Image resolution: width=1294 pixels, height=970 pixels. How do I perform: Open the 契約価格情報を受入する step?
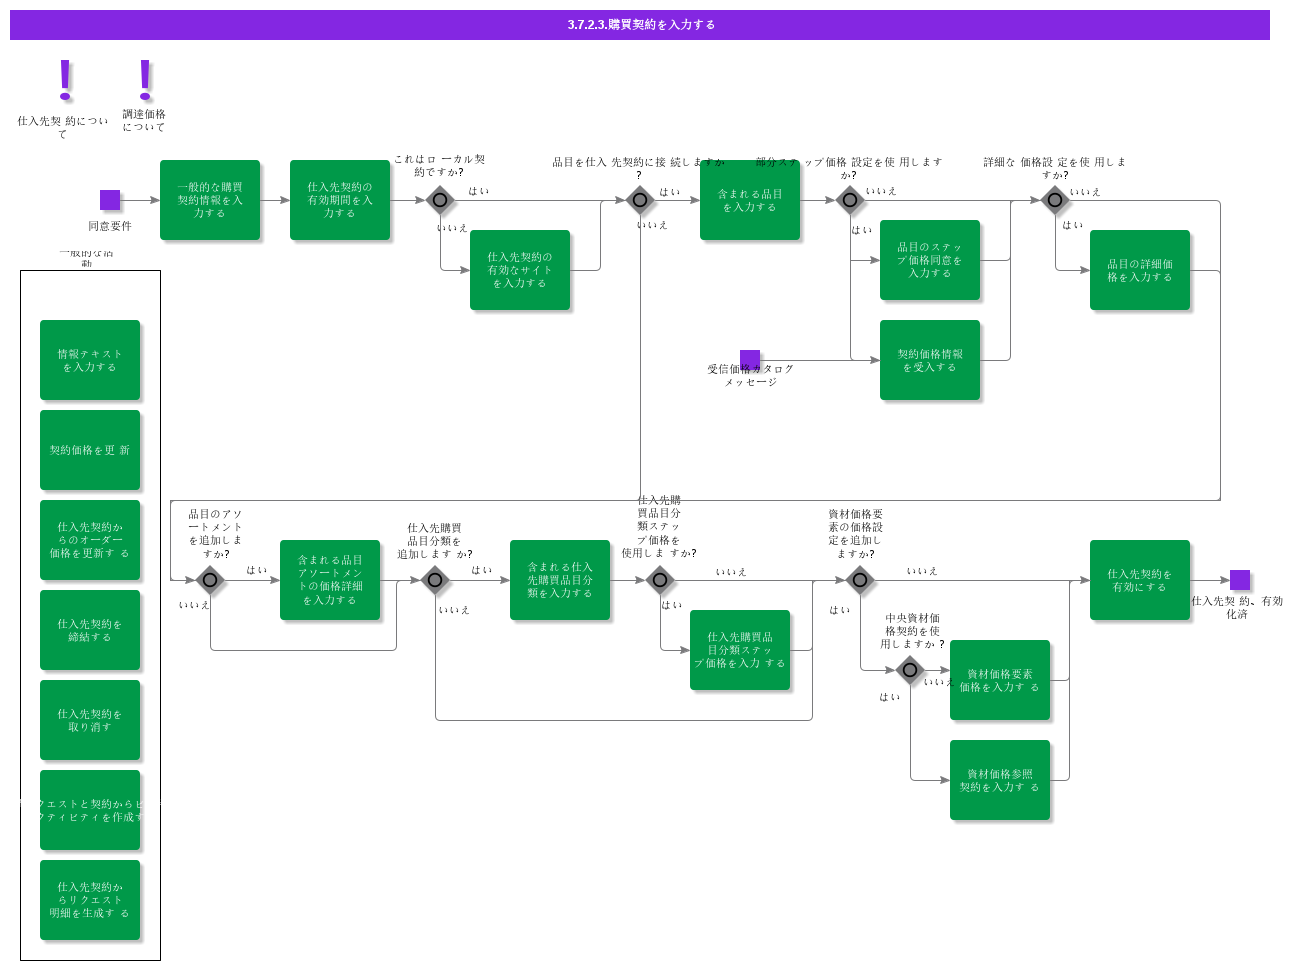click(x=930, y=360)
